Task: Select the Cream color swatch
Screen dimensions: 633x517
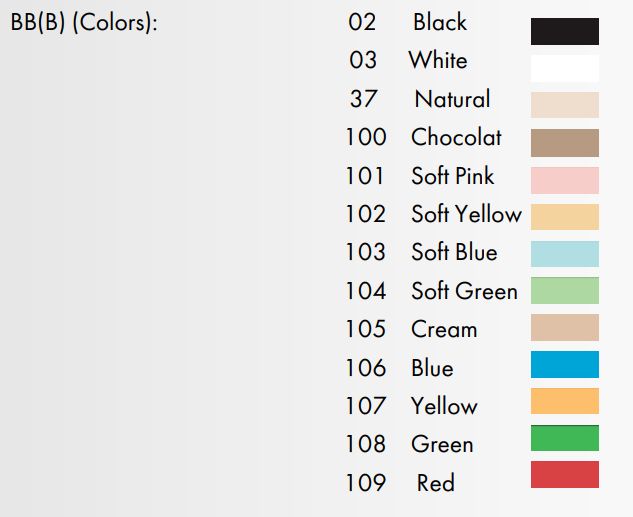Action: pyautogui.click(x=564, y=328)
